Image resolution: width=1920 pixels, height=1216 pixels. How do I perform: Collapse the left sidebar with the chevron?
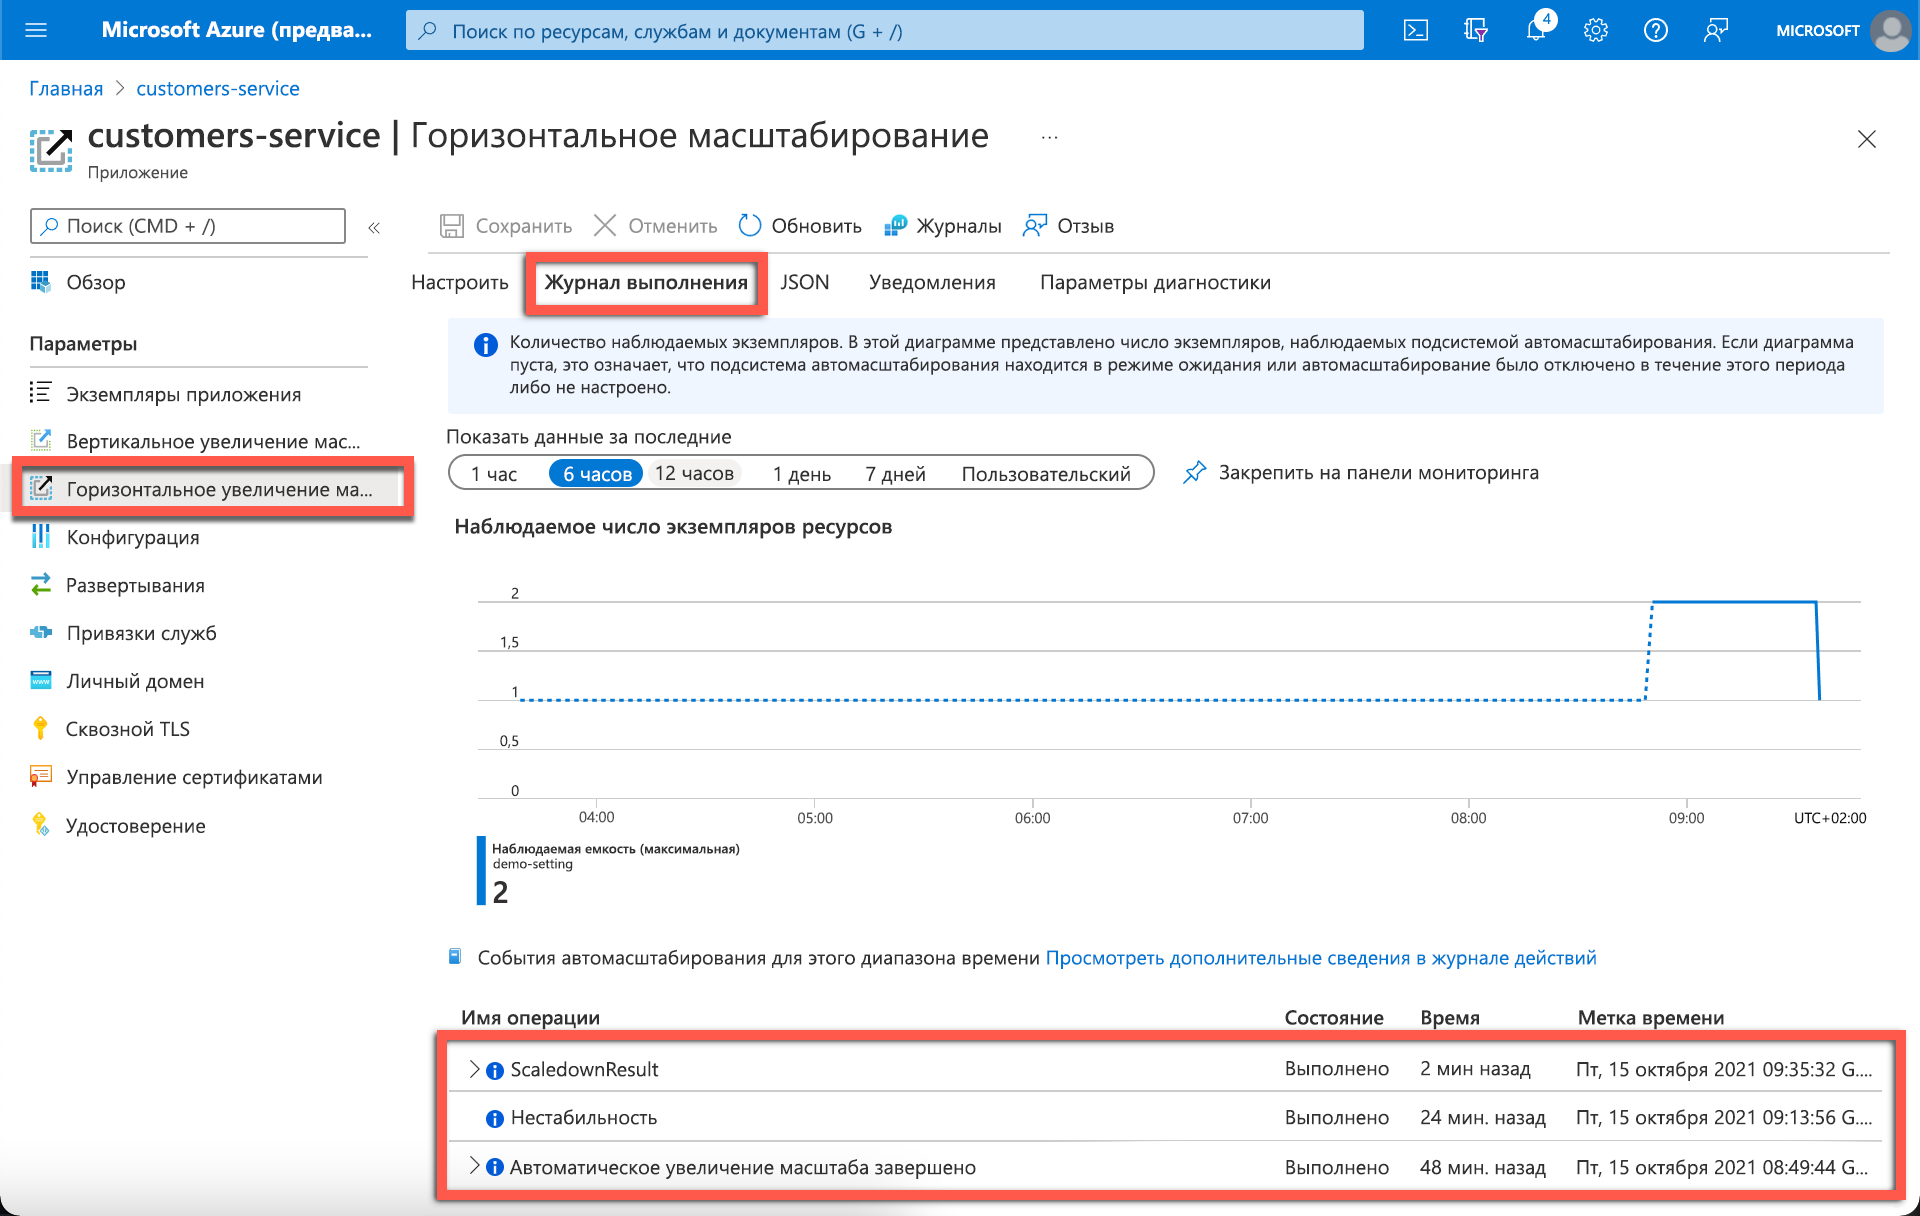tap(374, 228)
